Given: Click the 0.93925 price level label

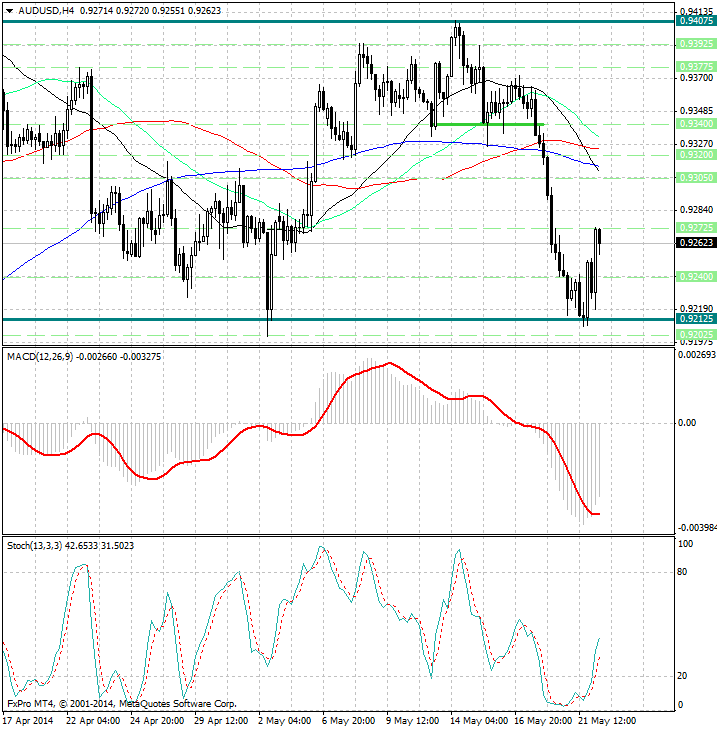Looking at the screenshot, I should click(696, 44).
